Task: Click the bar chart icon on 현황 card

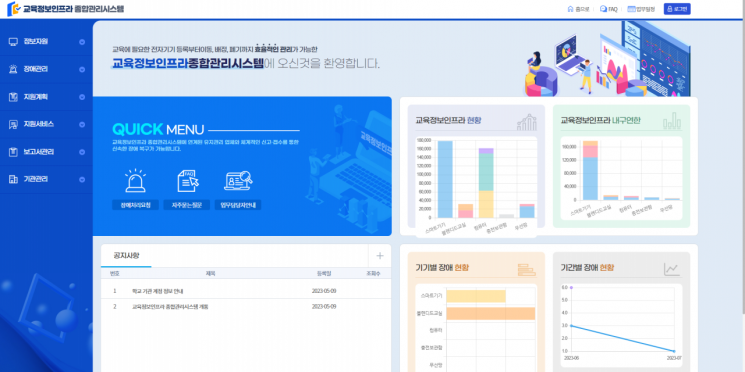Action: coord(526,122)
